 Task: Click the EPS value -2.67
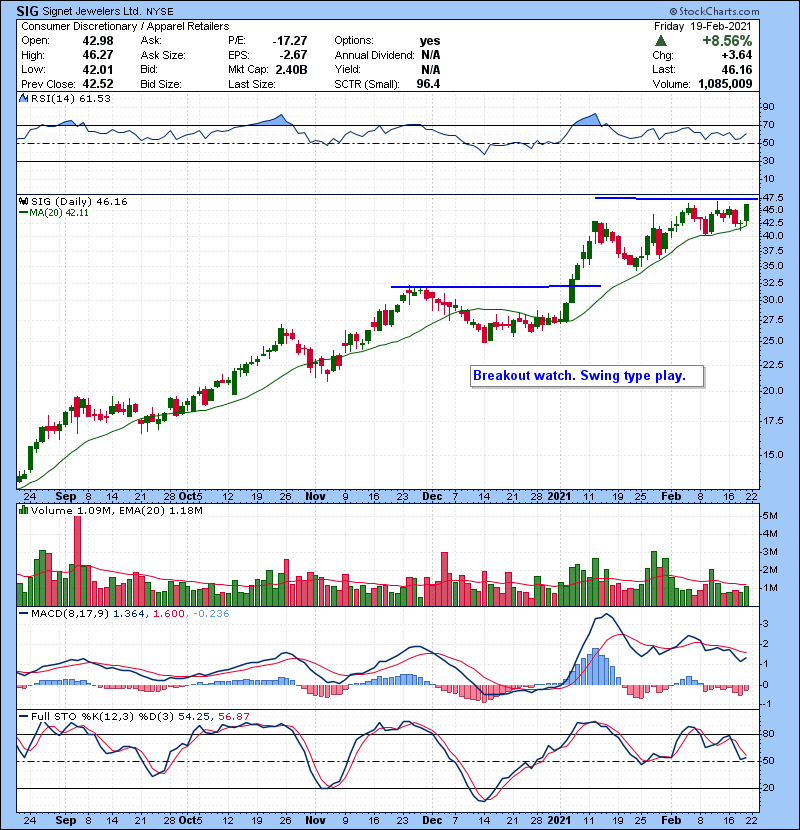pos(293,55)
